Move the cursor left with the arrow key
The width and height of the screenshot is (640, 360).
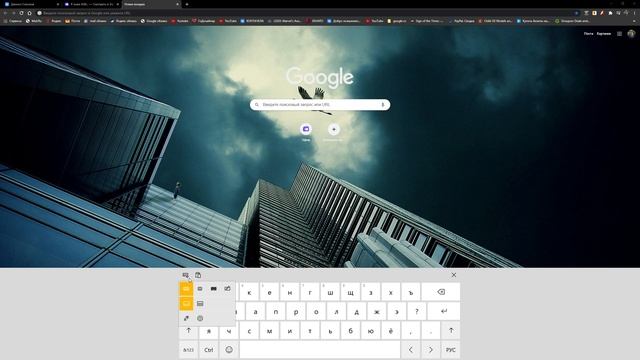point(411,350)
